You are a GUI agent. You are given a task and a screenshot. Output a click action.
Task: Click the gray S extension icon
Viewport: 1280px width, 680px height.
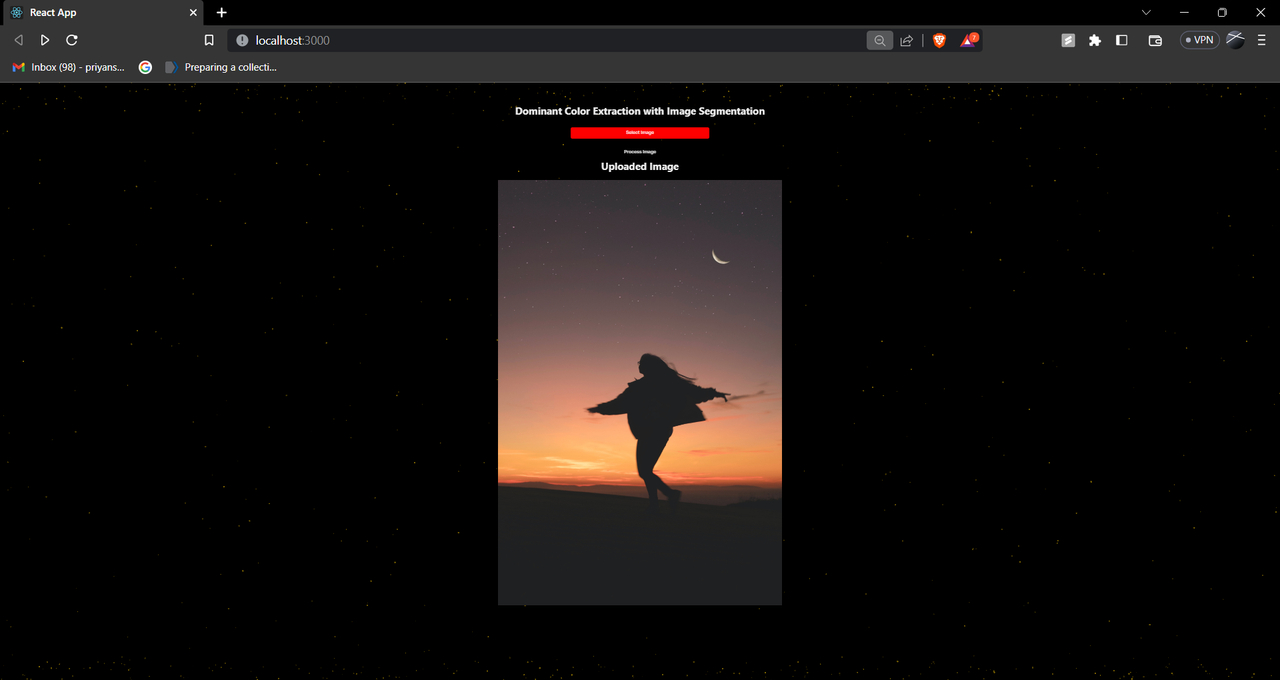[x=1068, y=40]
